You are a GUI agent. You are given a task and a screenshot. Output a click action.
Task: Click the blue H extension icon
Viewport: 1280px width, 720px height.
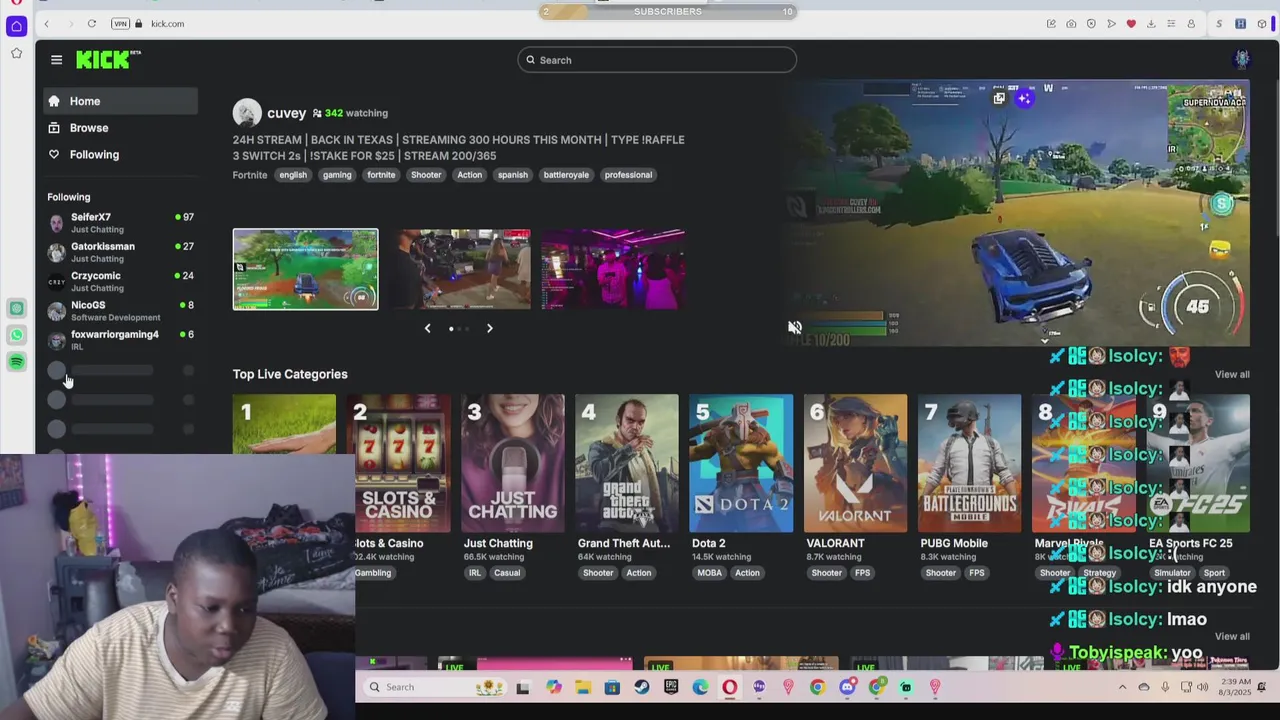[1240, 24]
